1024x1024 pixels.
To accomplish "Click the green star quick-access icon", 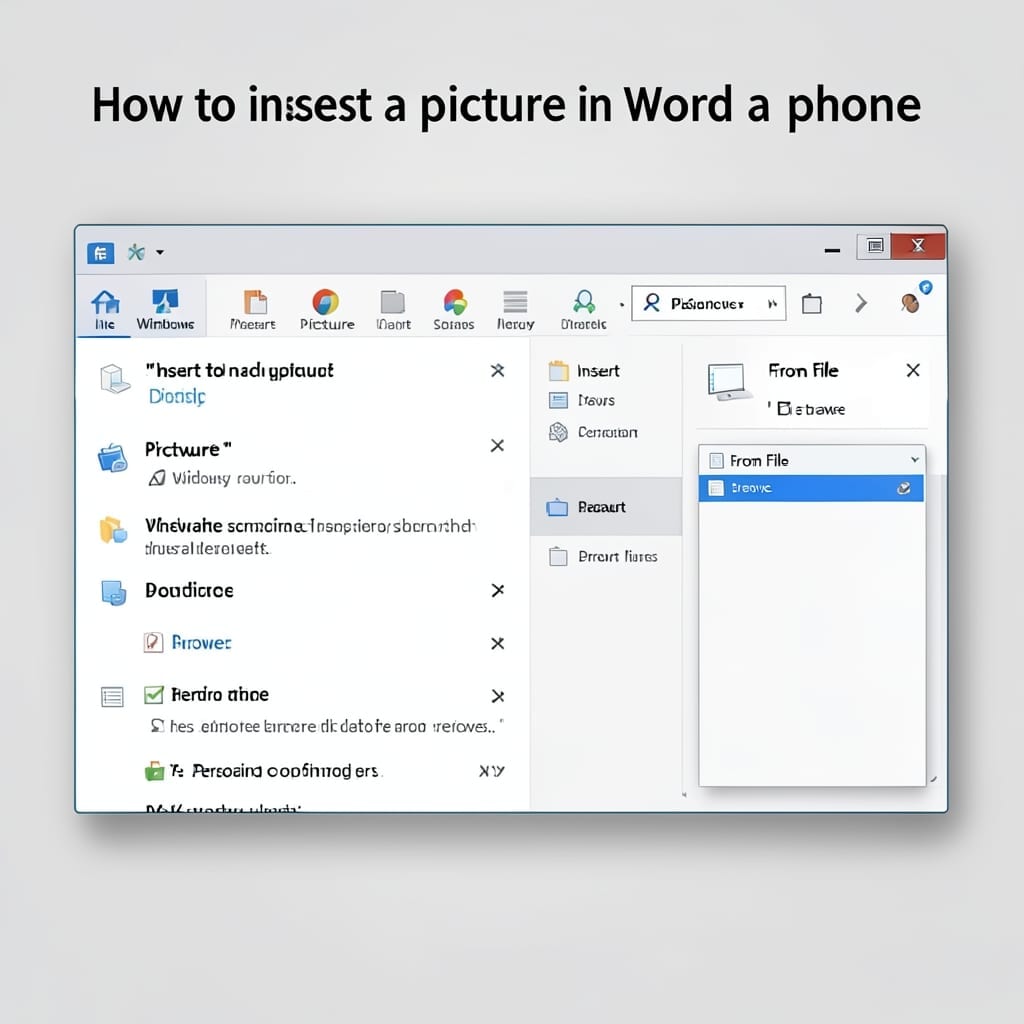I will (136, 252).
